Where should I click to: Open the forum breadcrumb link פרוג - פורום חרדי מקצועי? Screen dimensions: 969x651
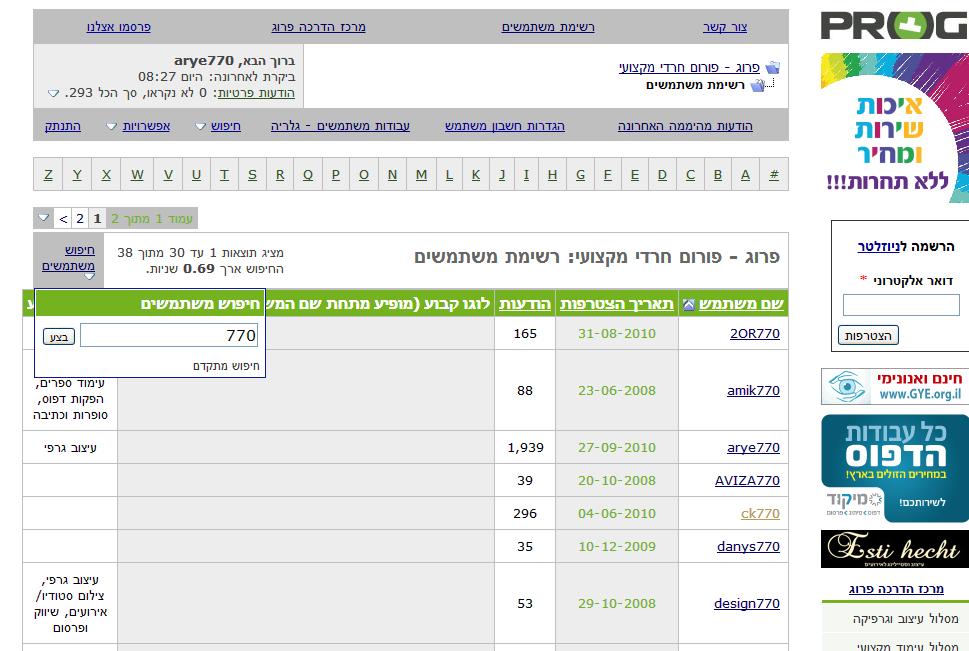click(689, 67)
